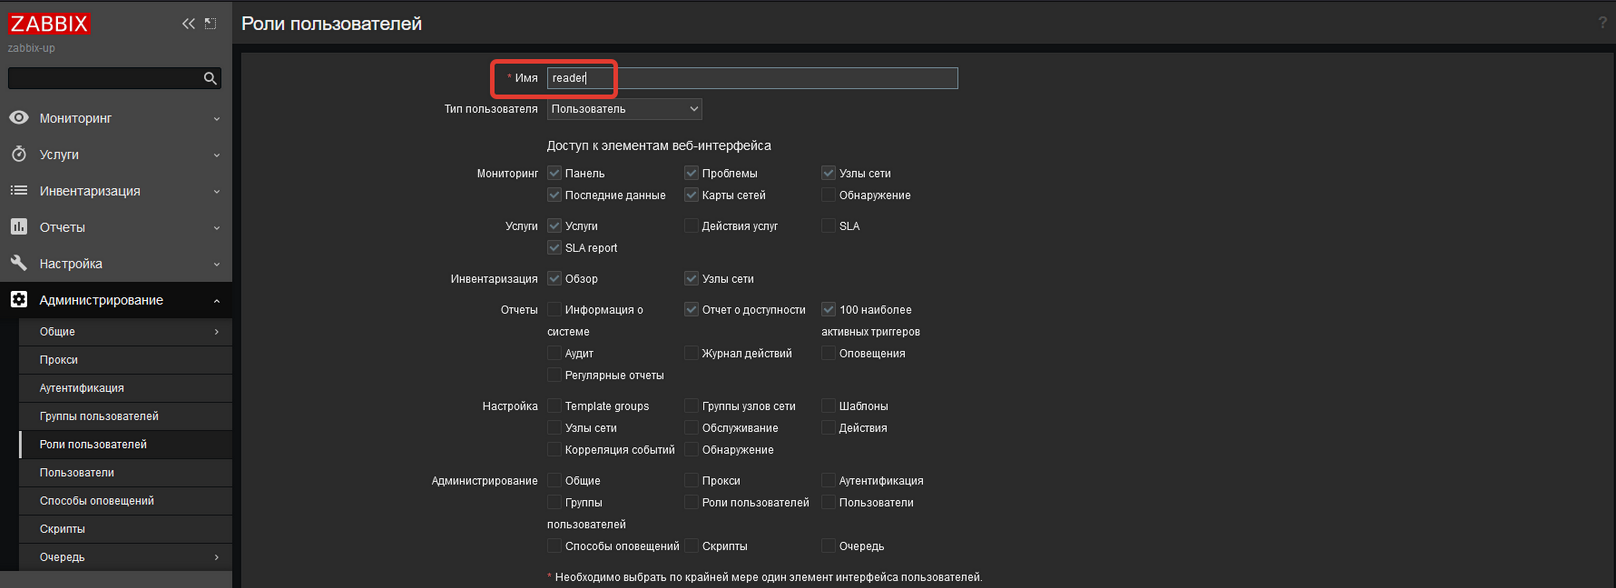Uncheck the Проблемы checkbox
The height and width of the screenshot is (588, 1616).
click(x=691, y=173)
